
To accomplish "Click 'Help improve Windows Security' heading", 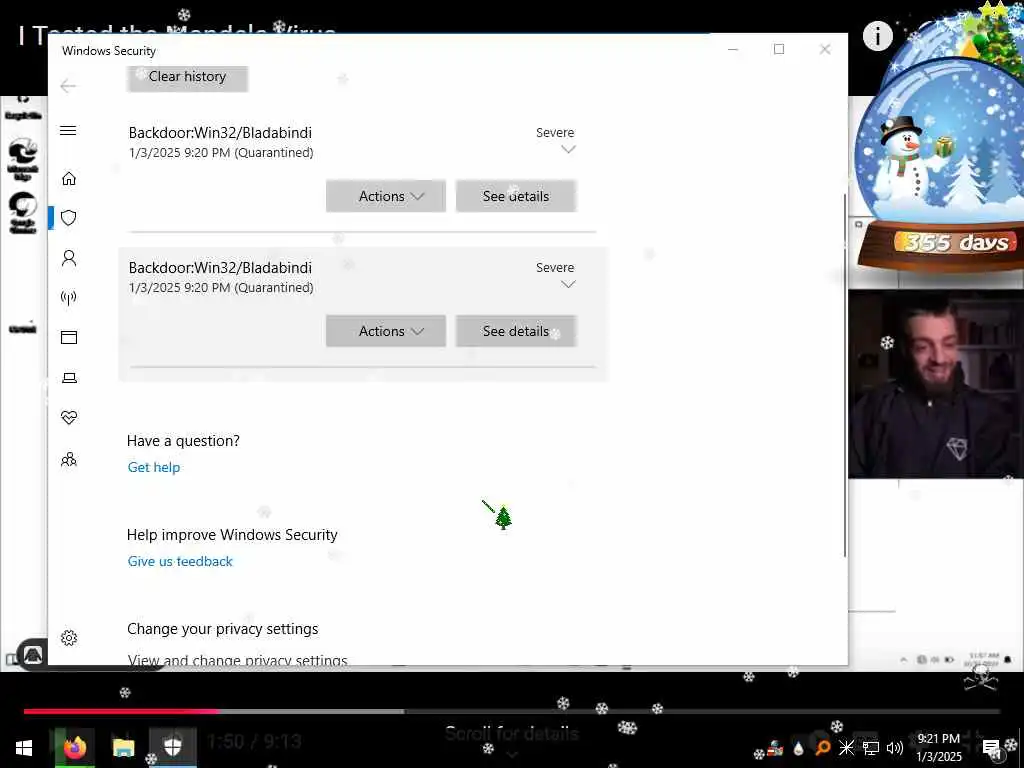I will point(232,535).
